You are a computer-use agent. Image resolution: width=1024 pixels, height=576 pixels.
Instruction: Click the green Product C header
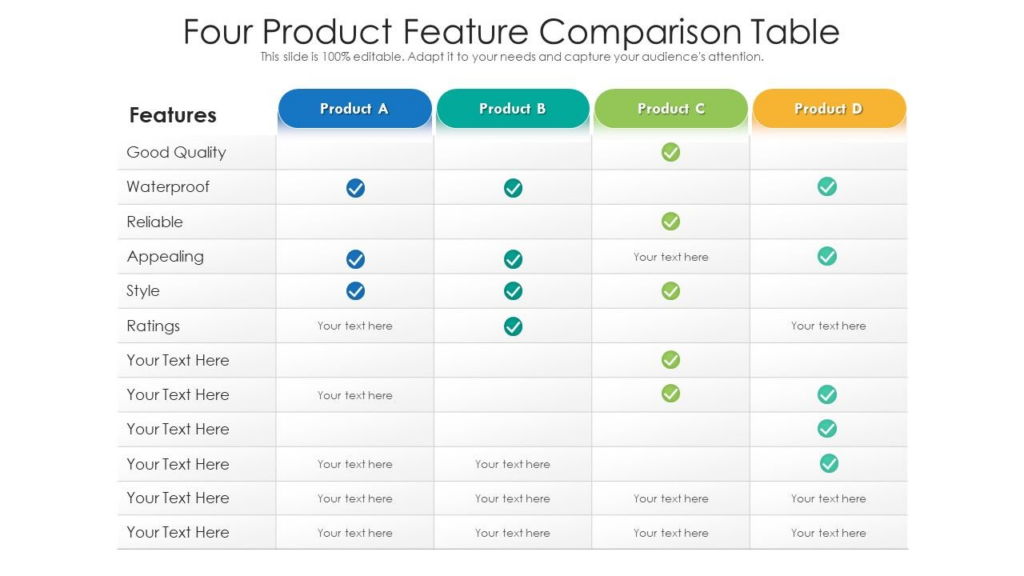671,108
